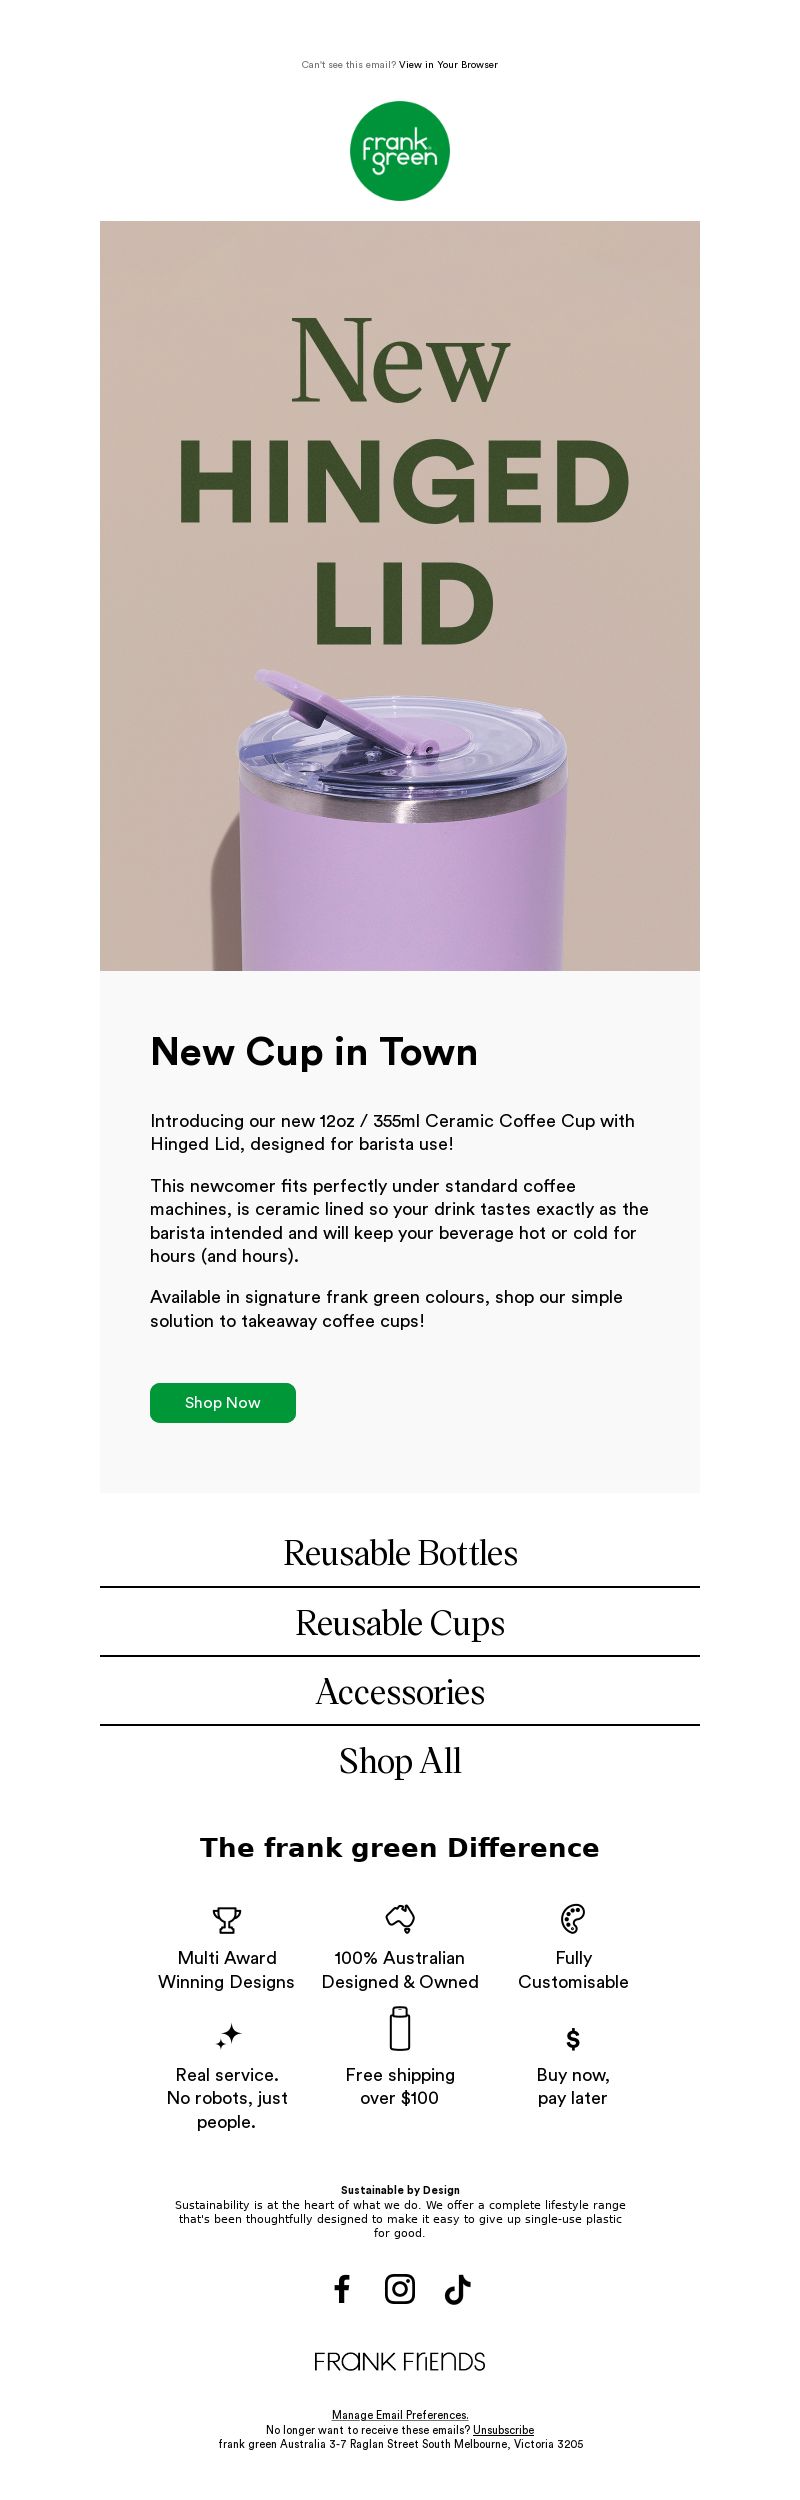Click the dollar sign pay later icon
The width and height of the screenshot is (800, 2500).
(x=573, y=2039)
